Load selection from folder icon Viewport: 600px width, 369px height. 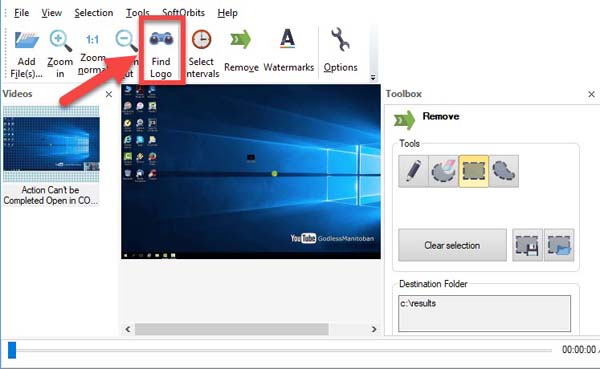click(559, 245)
